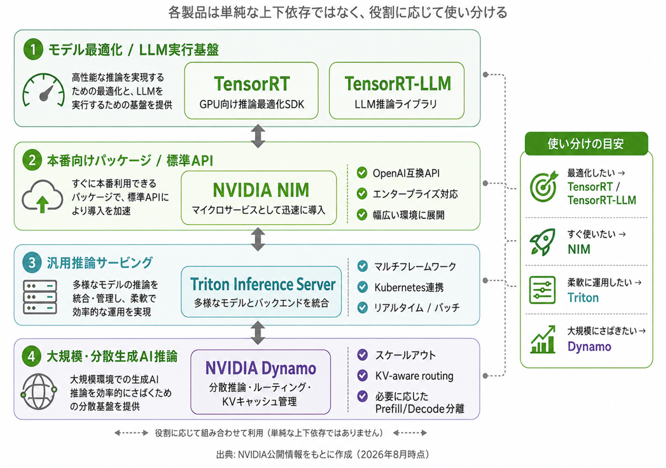
Task: Click checkmark next to 必要に応じた Prefill/Decode分離
Action: pos(362,396)
